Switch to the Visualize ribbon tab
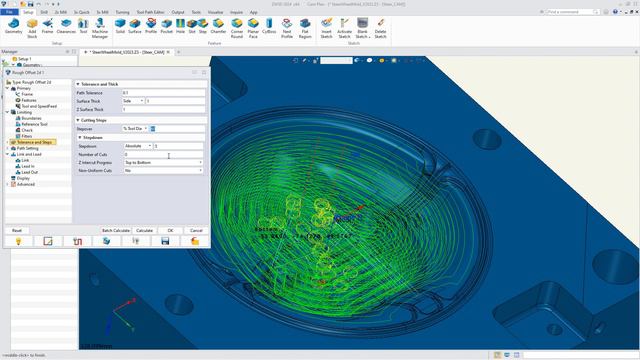This screenshot has height=360, width=640. pos(215,12)
